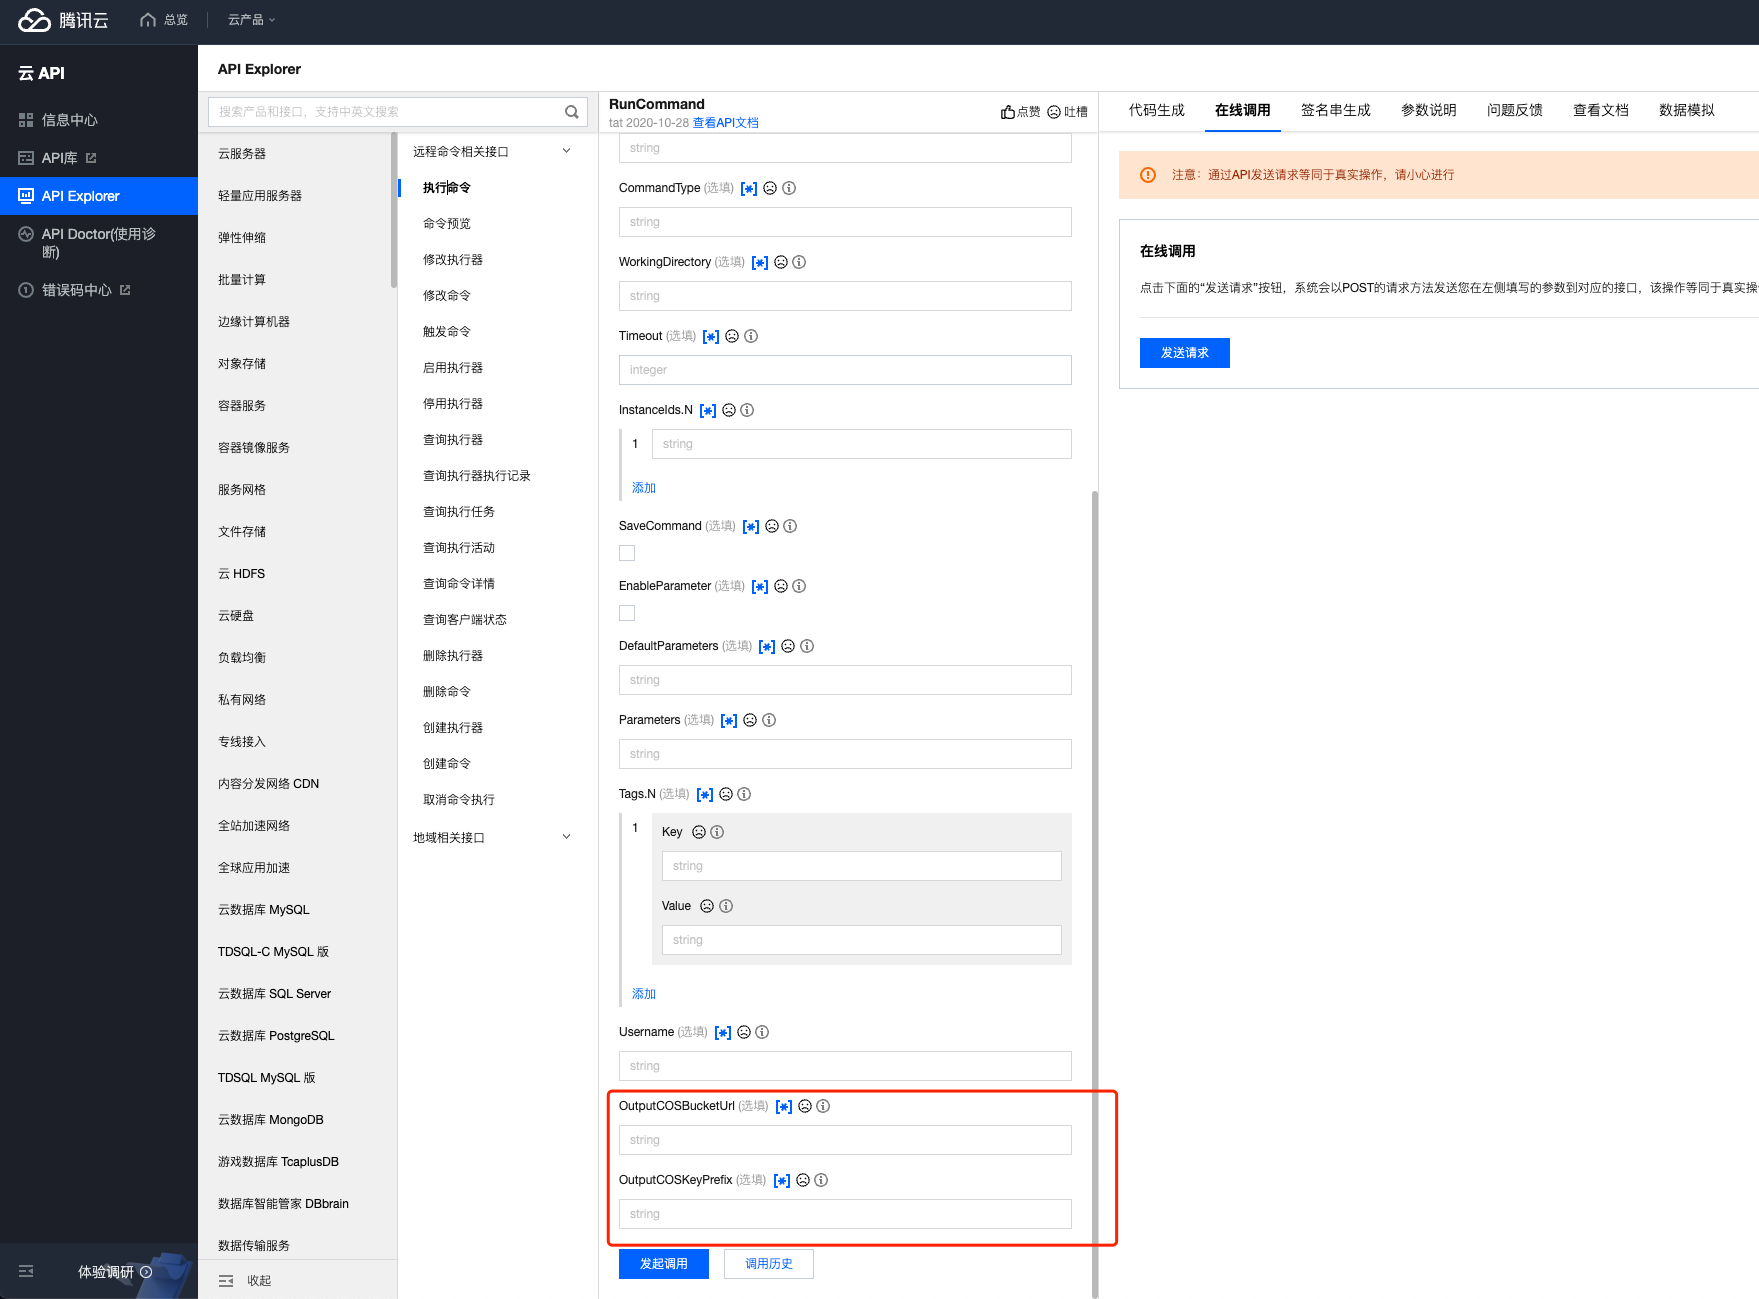Click the 发起调用 button
The height and width of the screenshot is (1299, 1759).
pos(664,1264)
